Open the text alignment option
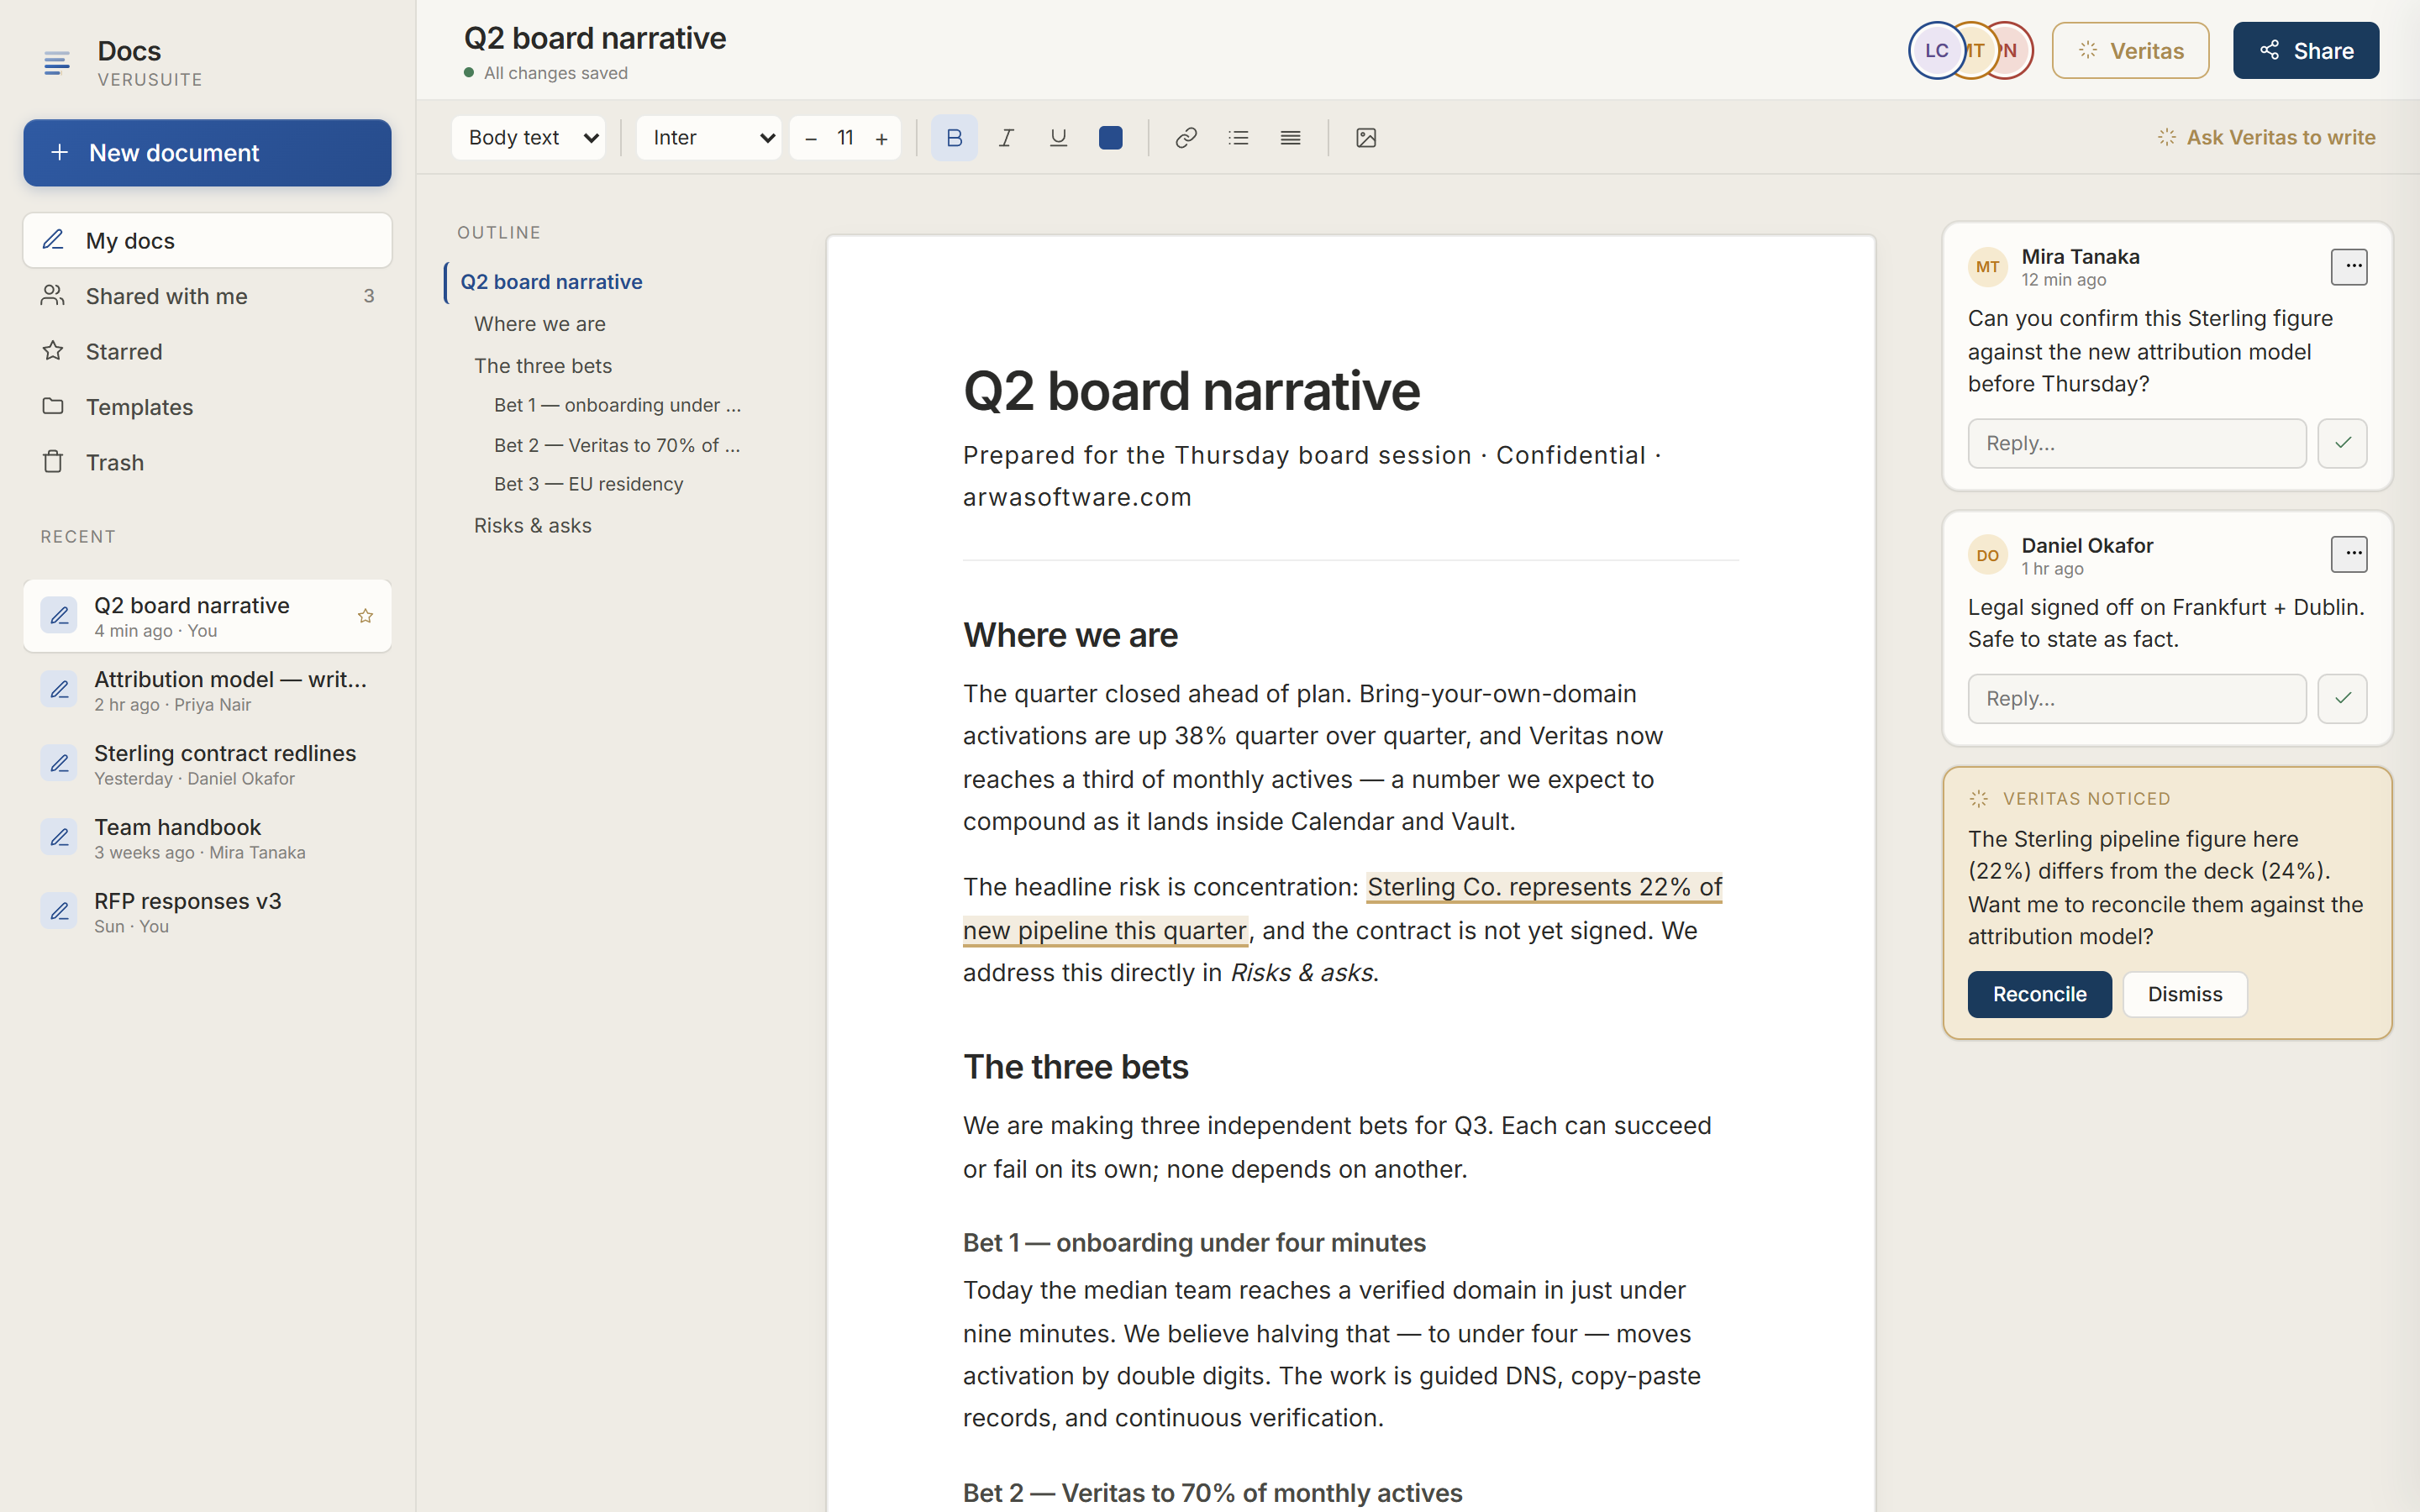The width and height of the screenshot is (2420, 1512). tap(1290, 138)
